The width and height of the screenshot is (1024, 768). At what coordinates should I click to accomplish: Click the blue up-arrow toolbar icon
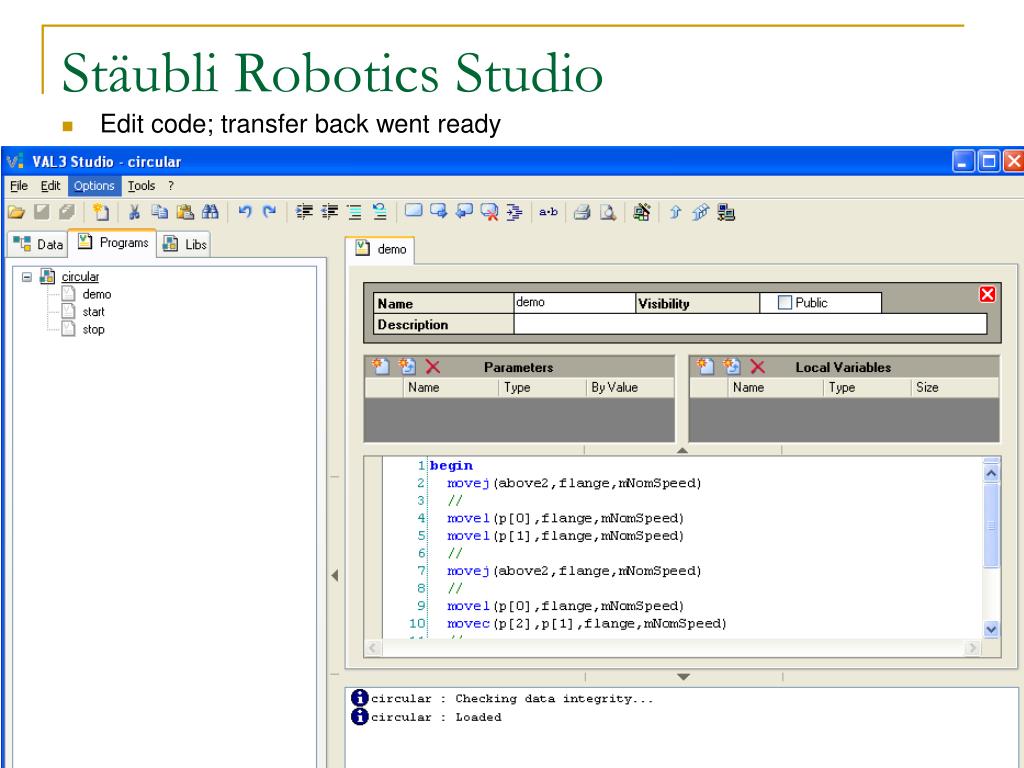[x=675, y=212]
